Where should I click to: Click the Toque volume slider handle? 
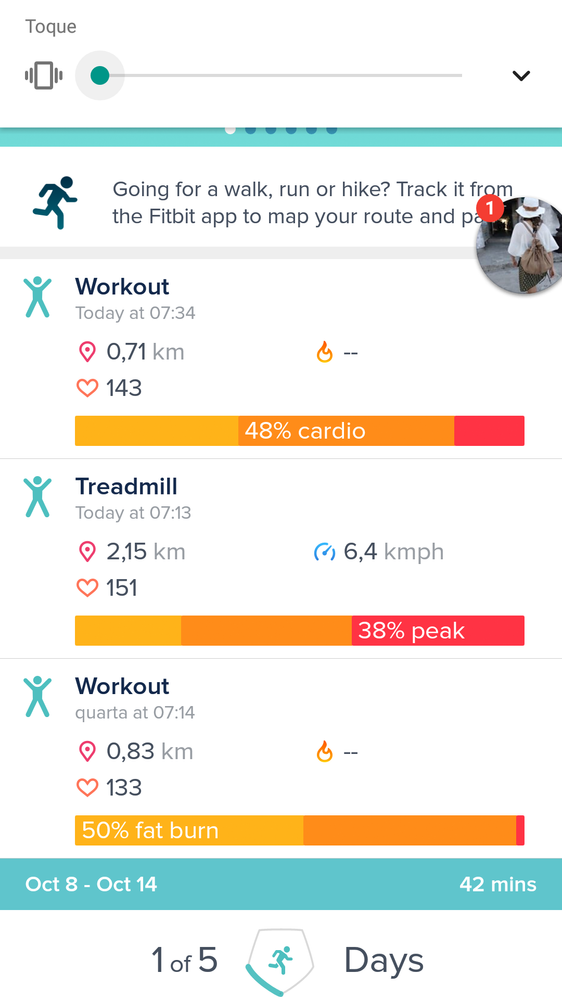[x=99, y=76]
